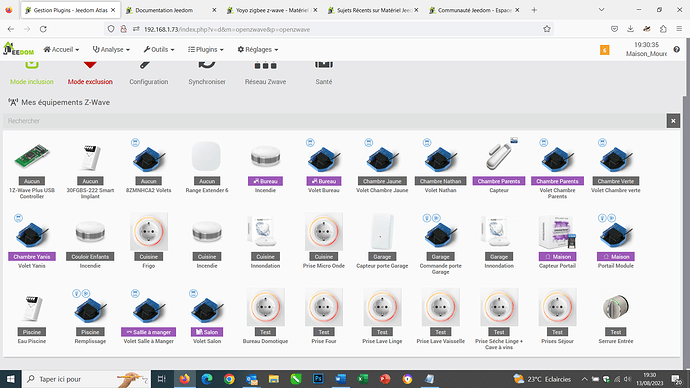Image resolution: width=690 pixels, height=388 pixels.
Task: Open the Capteur Portail device
Action: coord(557,242)
